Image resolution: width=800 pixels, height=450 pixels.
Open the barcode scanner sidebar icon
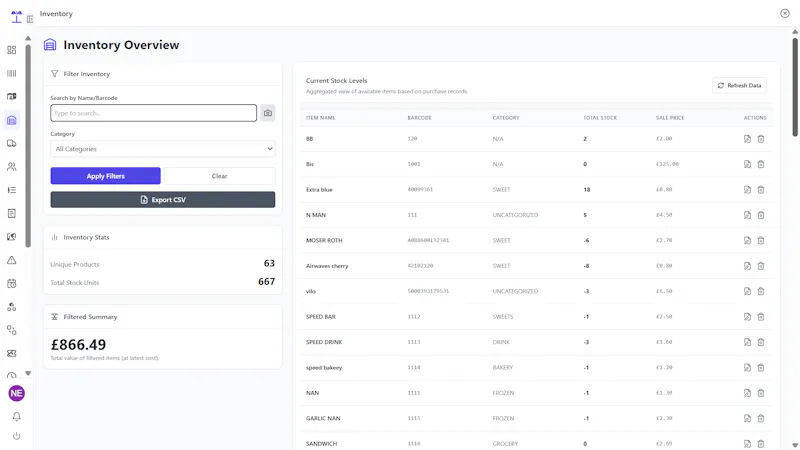12,73
